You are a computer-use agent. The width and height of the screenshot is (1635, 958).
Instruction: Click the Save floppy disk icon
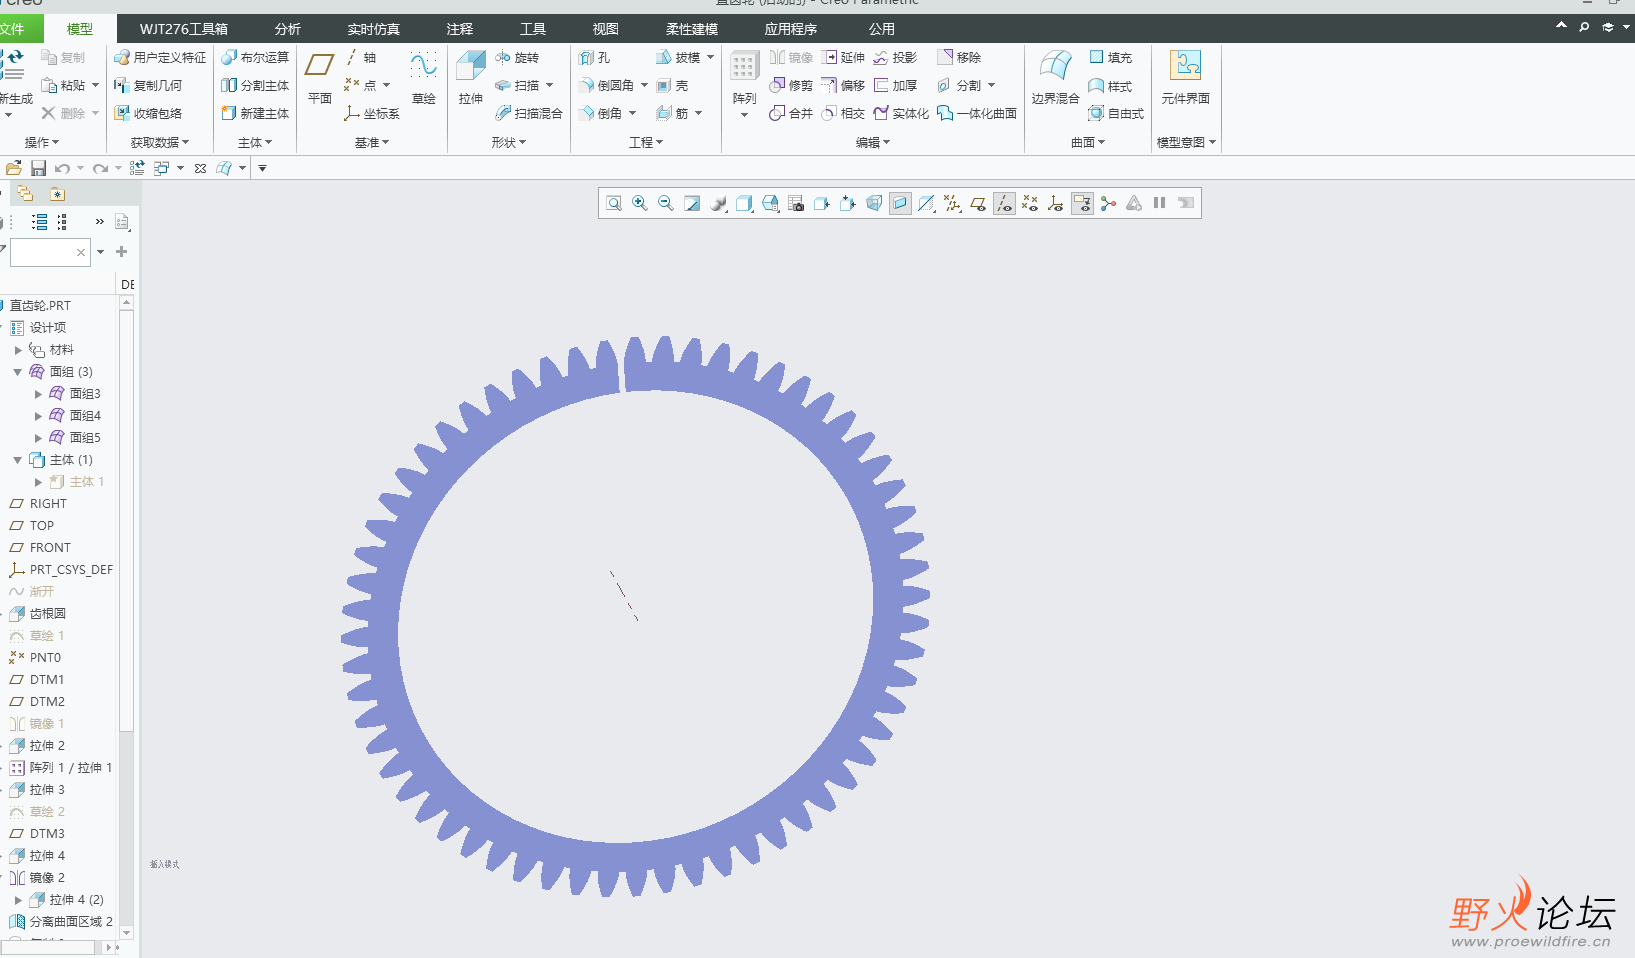point(38,168)
